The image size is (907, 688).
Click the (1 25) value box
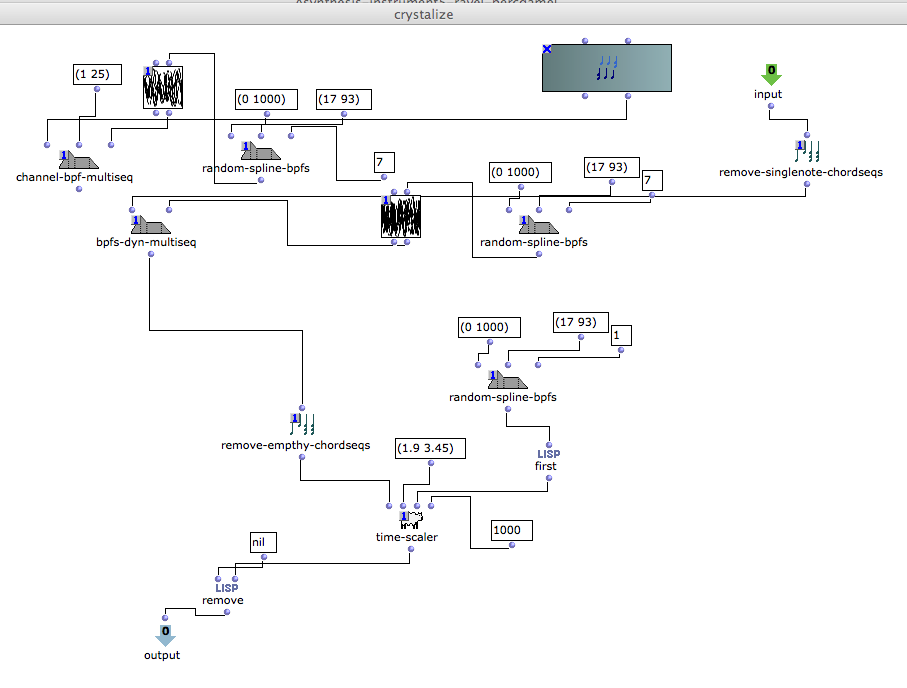pyautogui.click(x=98, y=74)
